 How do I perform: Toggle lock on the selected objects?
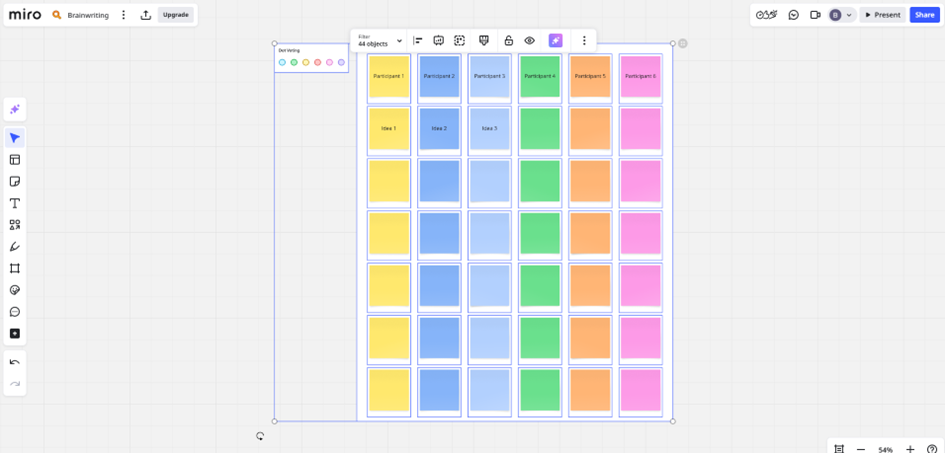[x=508, y=41]
